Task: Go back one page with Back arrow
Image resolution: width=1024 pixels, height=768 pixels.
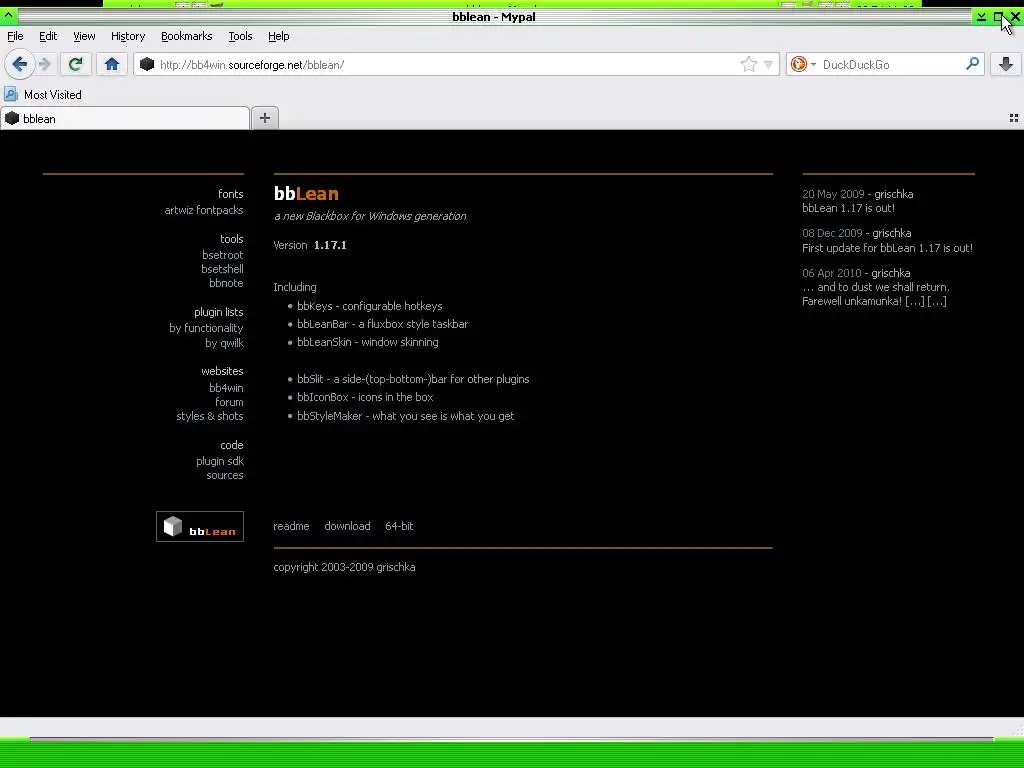Action: point(20,64)
